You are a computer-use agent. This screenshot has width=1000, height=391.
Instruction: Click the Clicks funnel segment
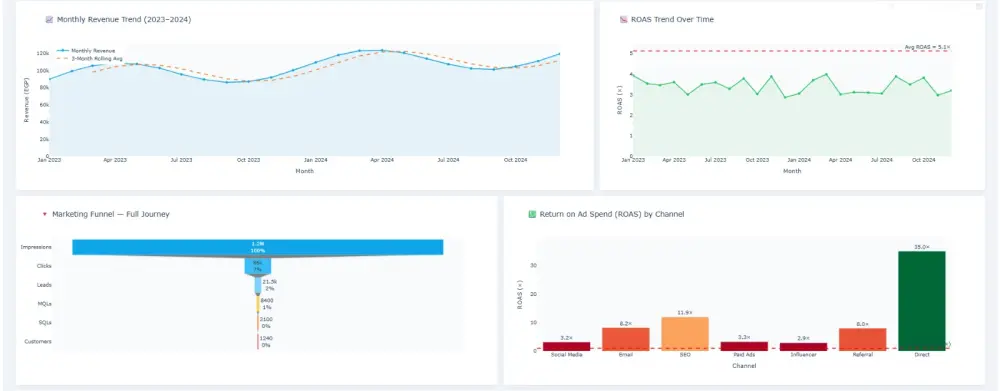pos(258,266)
